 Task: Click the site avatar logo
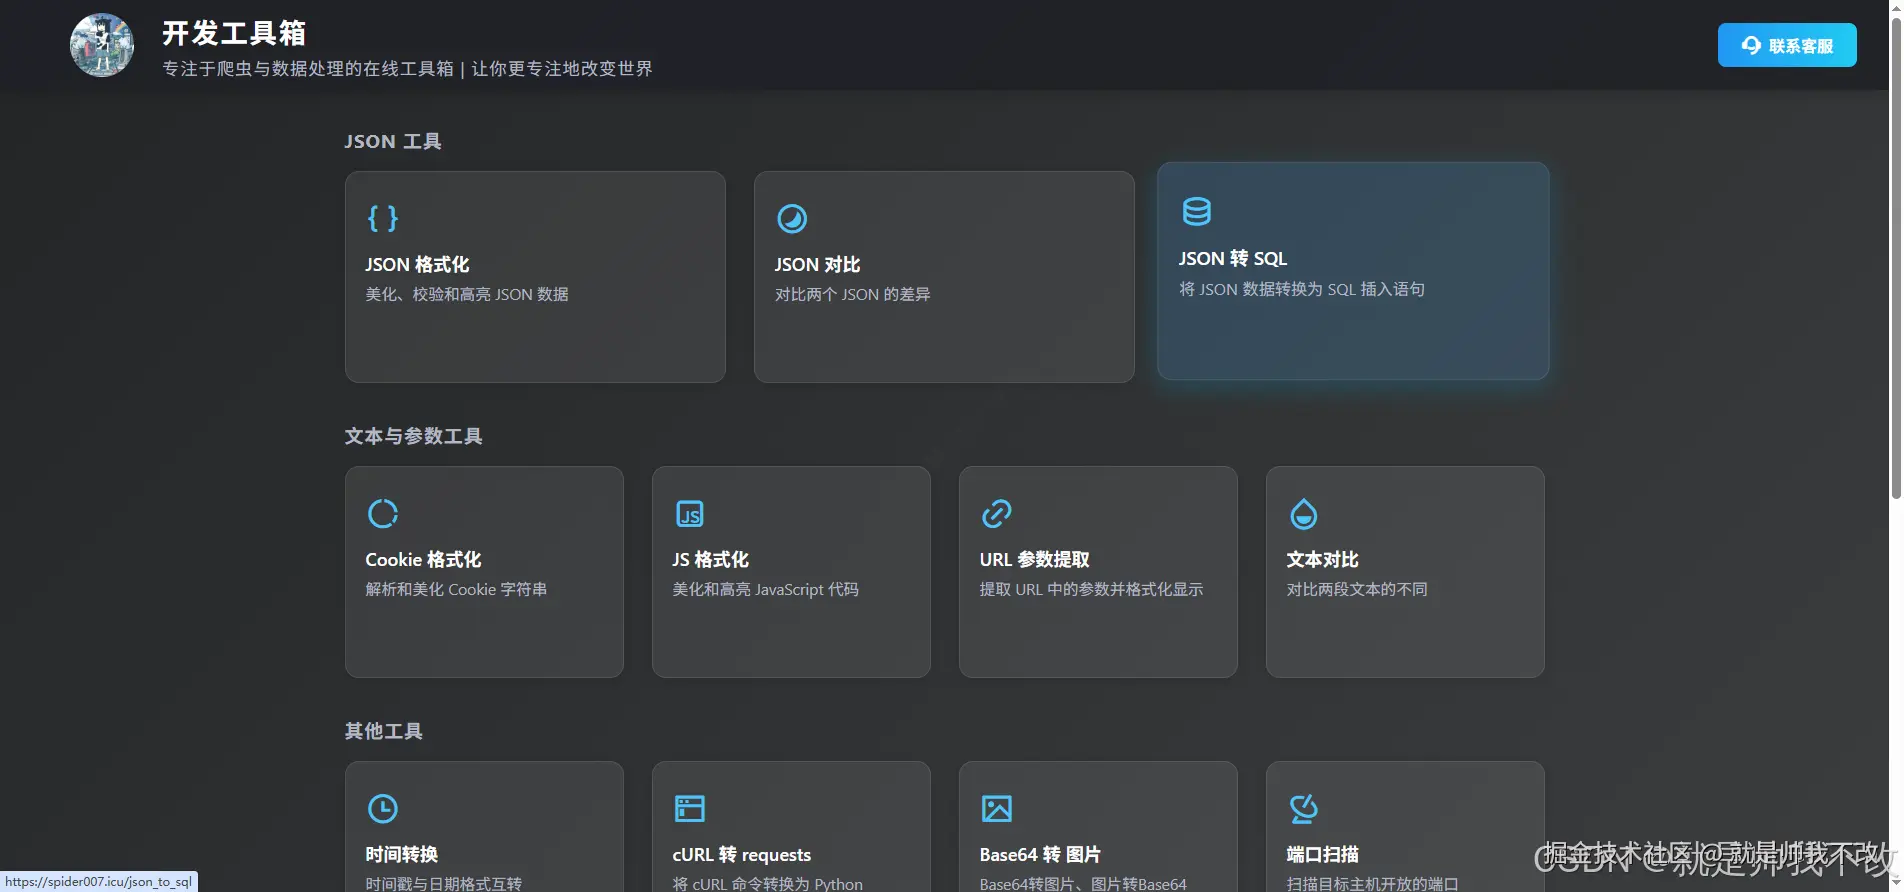pos(102,45)
